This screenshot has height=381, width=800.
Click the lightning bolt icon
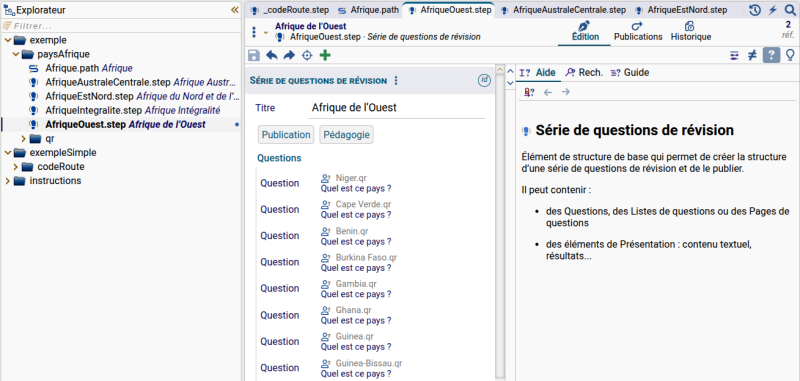(x=772, y=10)
